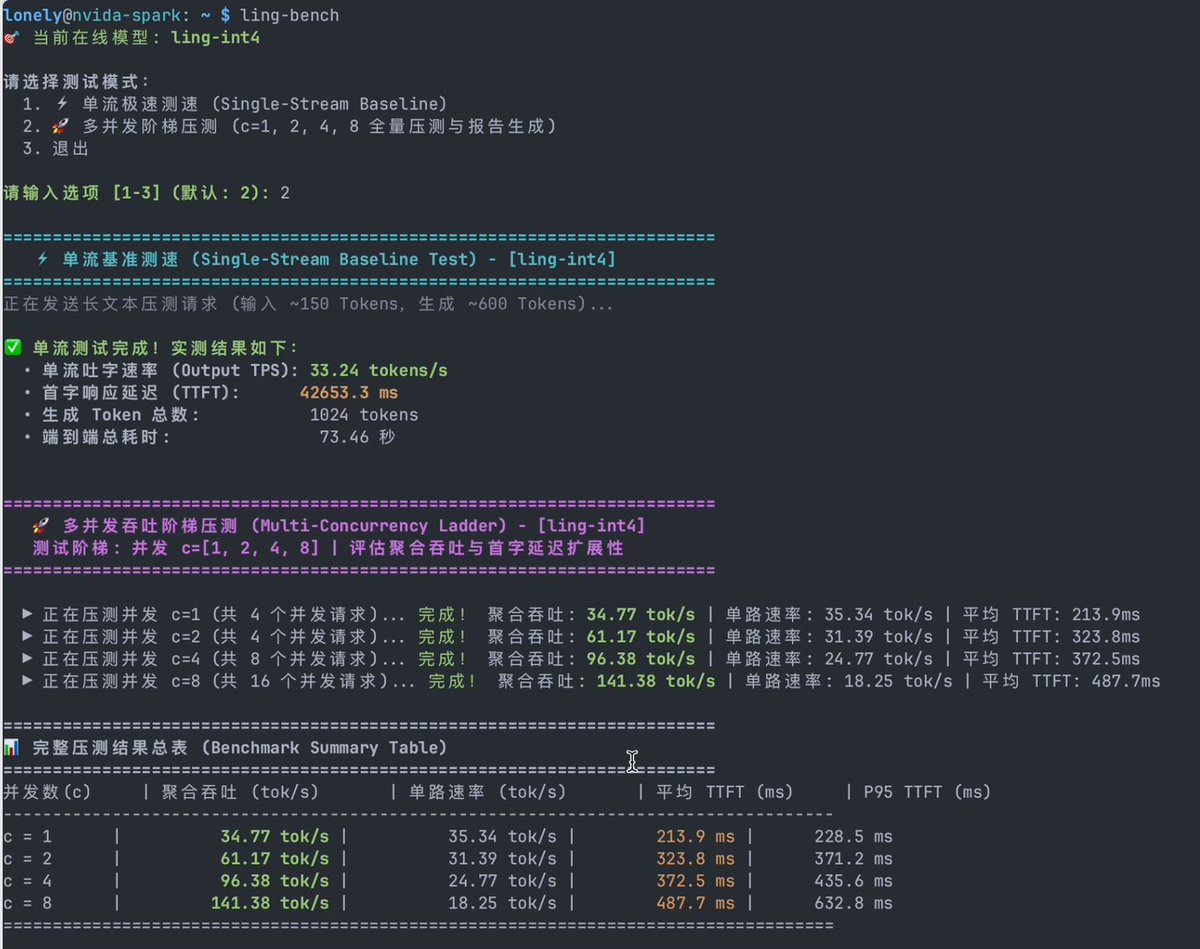The image size is (1200, 949).
Task: Click the '435.6 ms' P95 cell
Action: click(x=853, y=881)
